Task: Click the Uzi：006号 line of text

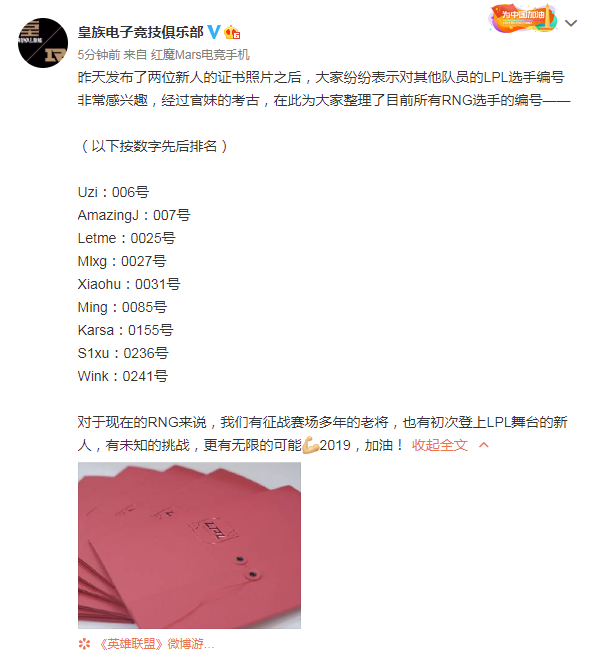Action: point(113,192)
